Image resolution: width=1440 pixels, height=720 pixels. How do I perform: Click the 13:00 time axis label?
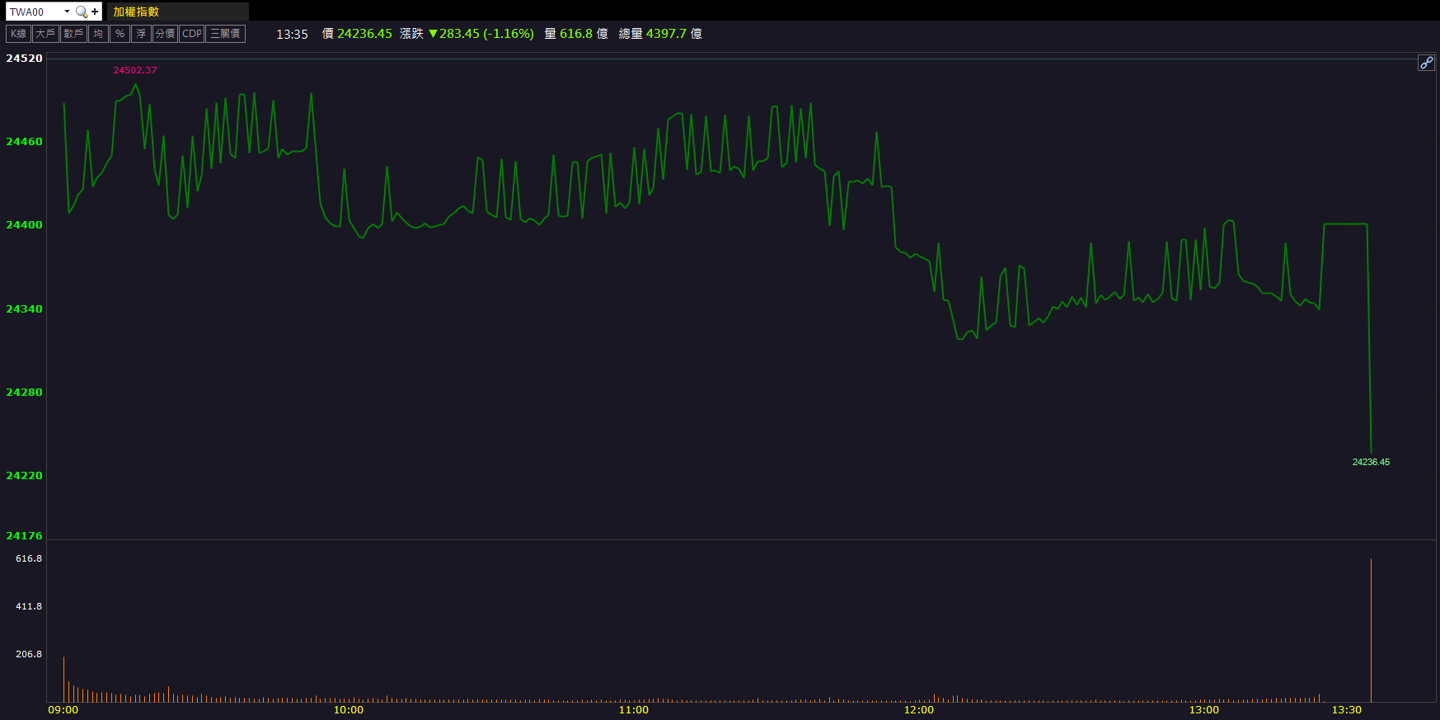[x=1204, y=710]
